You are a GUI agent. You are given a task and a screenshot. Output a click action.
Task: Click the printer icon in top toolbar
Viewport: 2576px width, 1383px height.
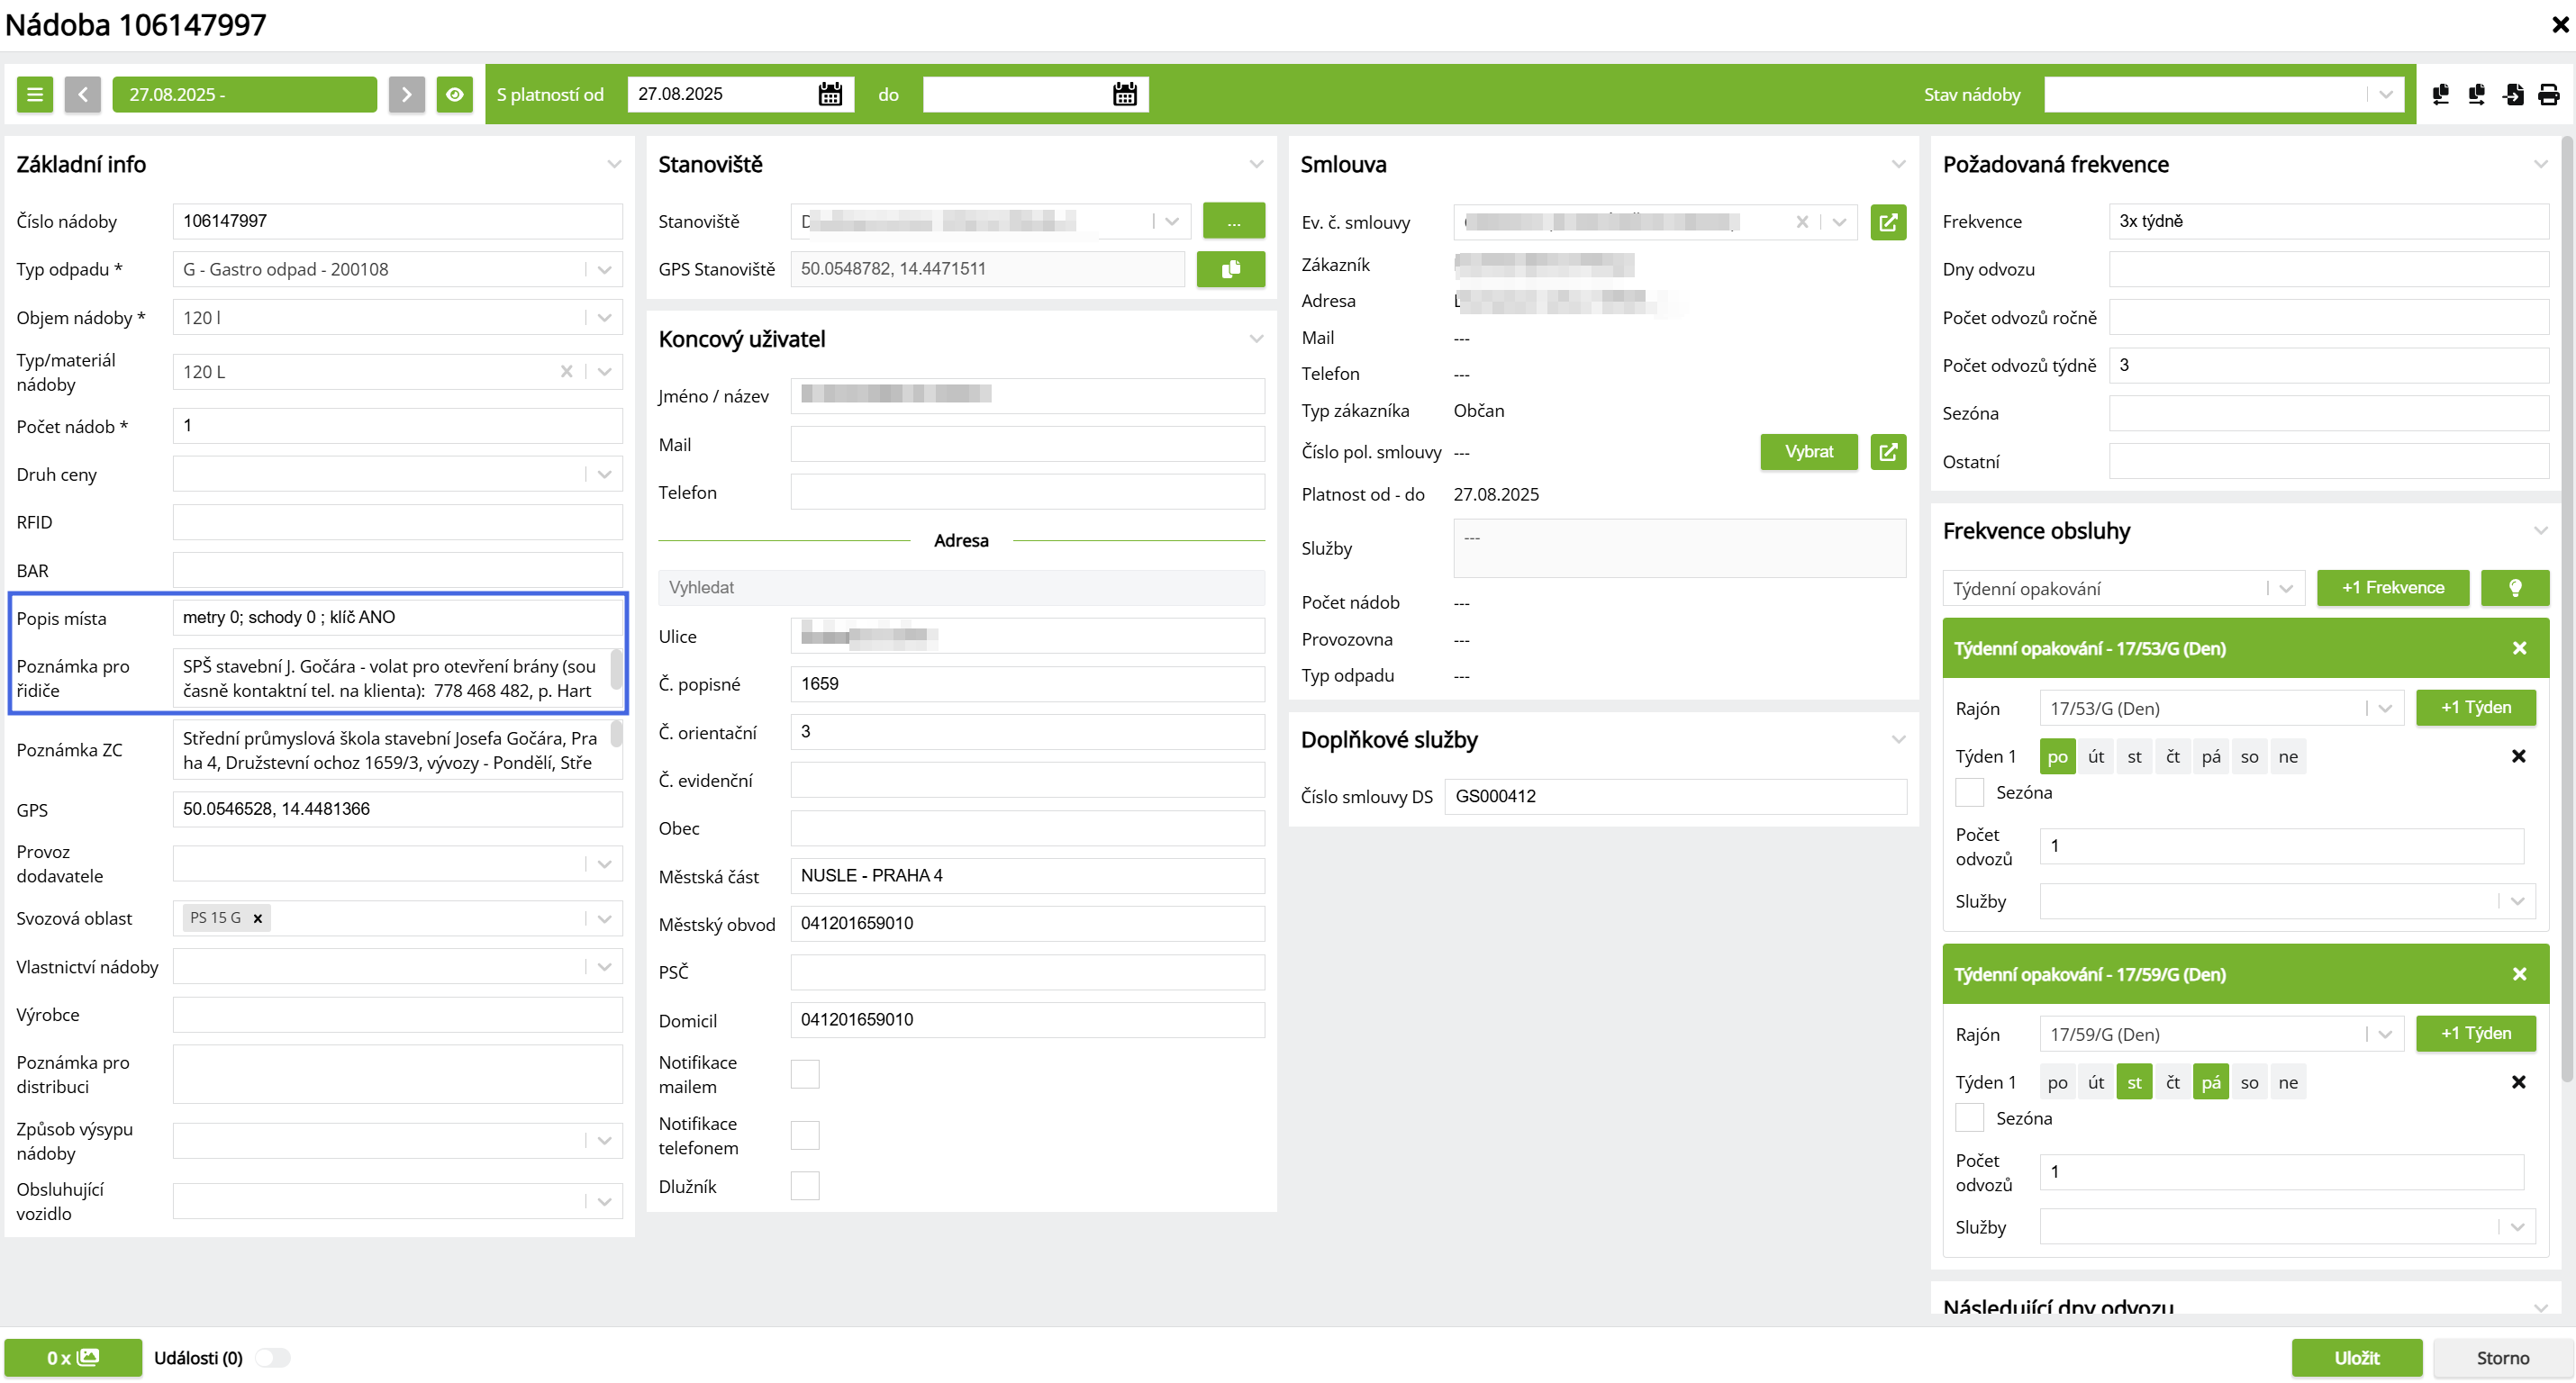tap(2548, 95)
